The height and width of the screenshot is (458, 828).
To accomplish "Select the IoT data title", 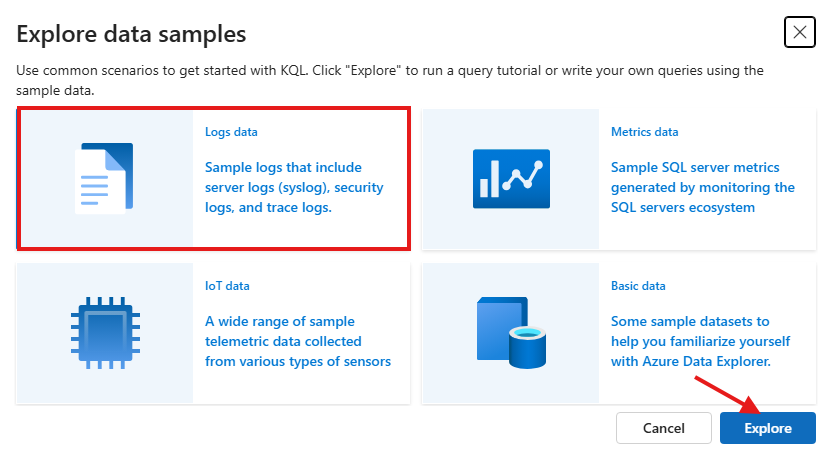I will 227,286.
